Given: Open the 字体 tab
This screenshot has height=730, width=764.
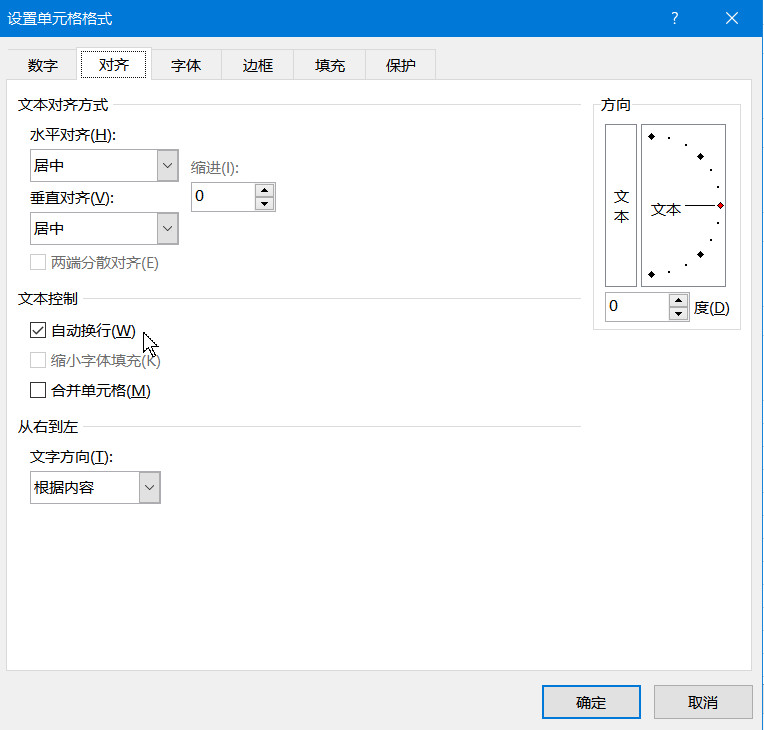Looking at the screenshot, I should [x=186, y=65].
